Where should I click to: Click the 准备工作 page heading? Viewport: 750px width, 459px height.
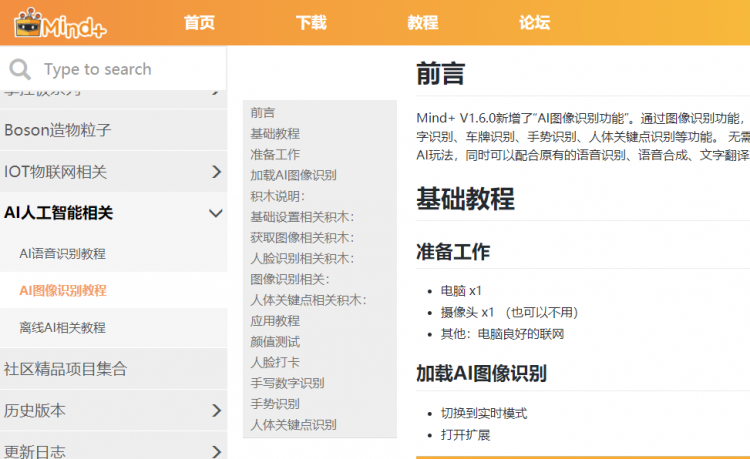click(453, 251)
